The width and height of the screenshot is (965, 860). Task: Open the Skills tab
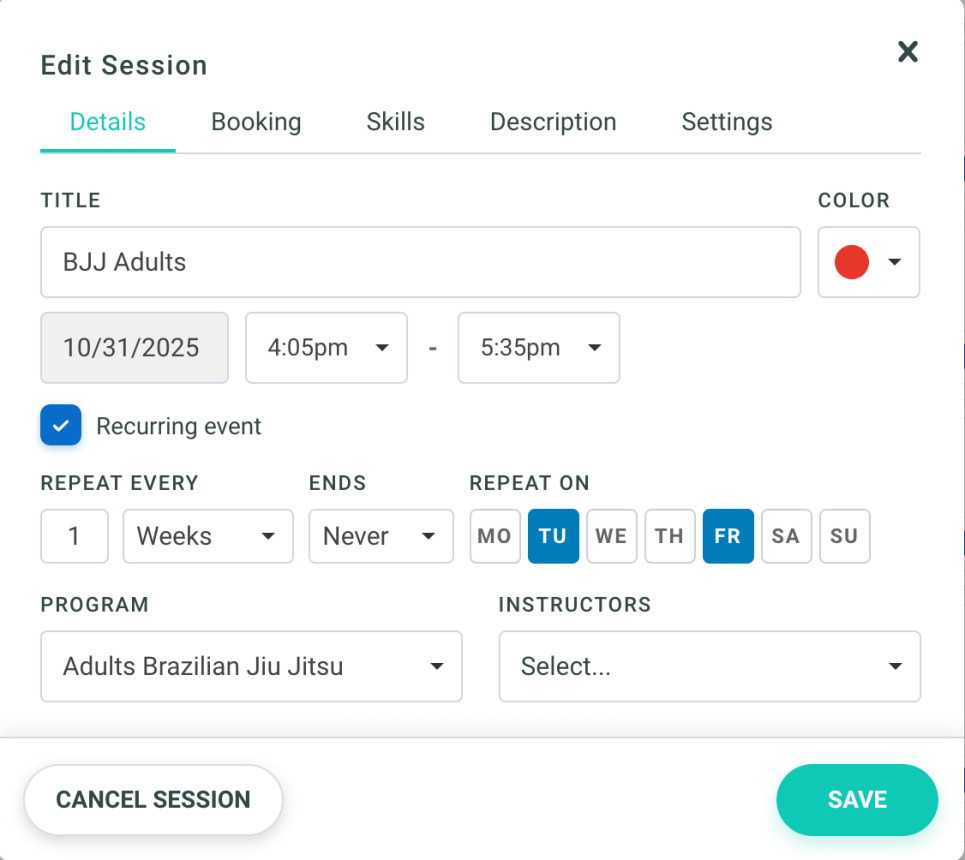coord(395,121)
